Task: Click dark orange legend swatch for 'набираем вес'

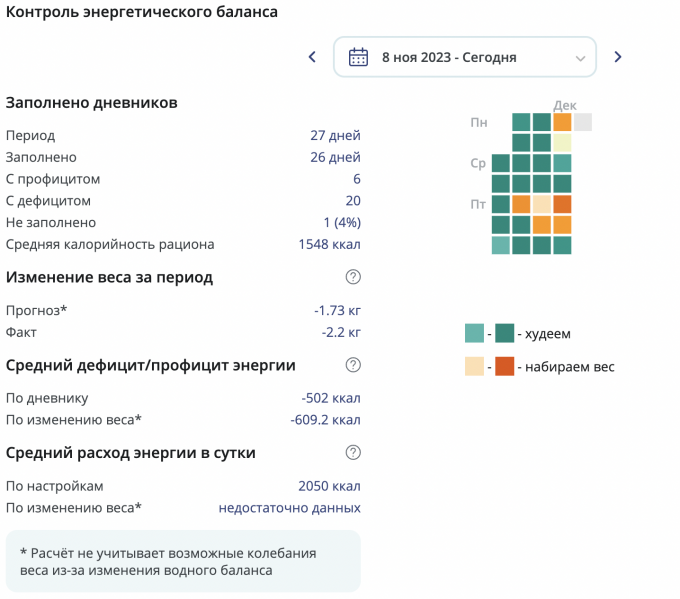Action: pyautogui.click(x=505, y=366)
